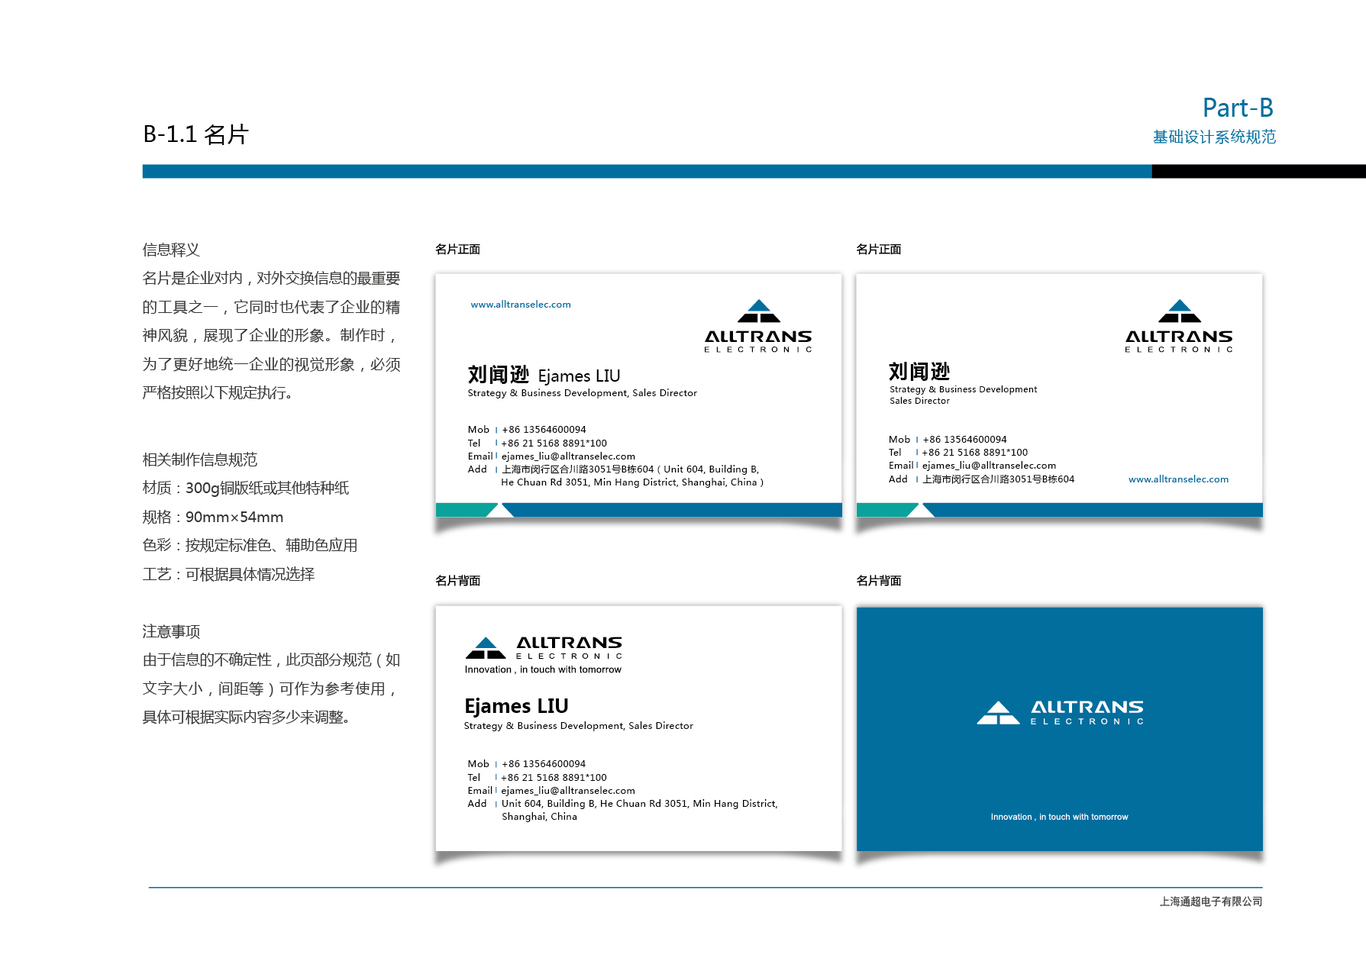The height and width of the screenshot is (974, 1366).
Task: Select the "B-1.1 名片" page heading
Action: (196, 134)
